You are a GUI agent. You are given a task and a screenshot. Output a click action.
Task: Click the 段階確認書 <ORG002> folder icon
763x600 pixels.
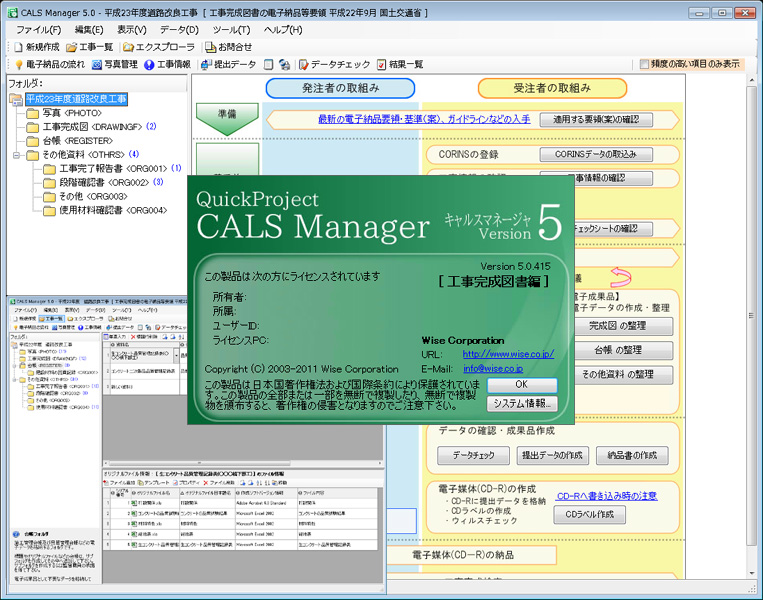[x=49, y=182]
